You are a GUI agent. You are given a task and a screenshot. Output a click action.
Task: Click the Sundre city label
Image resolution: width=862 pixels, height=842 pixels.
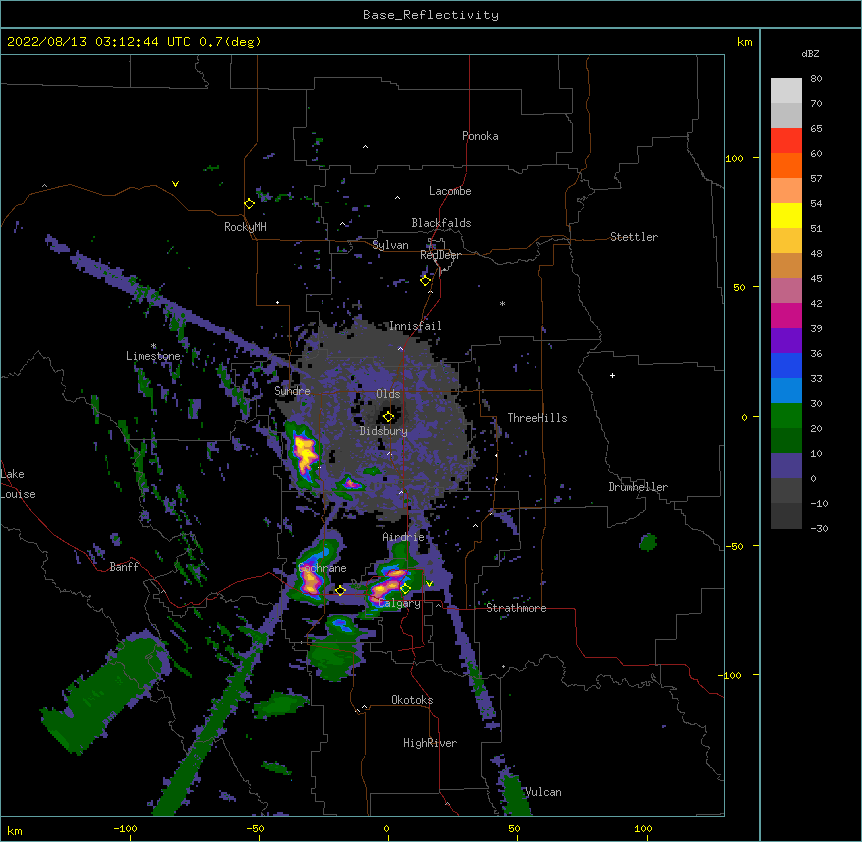pos(292,391)
